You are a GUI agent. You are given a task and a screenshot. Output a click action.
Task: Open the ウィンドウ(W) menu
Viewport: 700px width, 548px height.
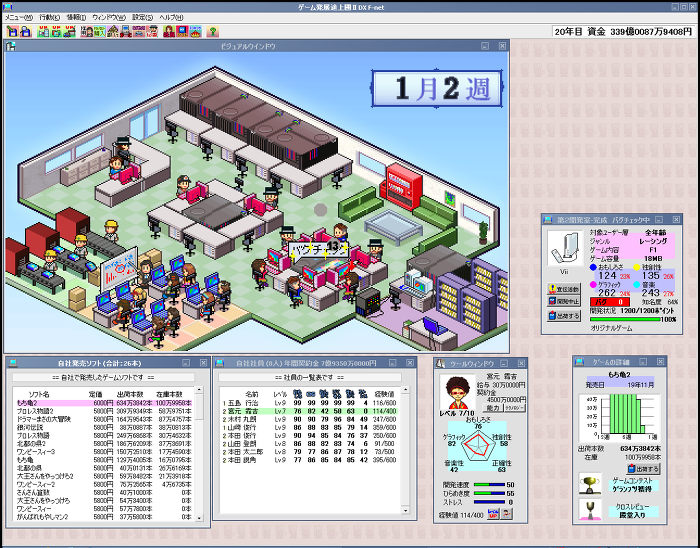tap(109, 17)
